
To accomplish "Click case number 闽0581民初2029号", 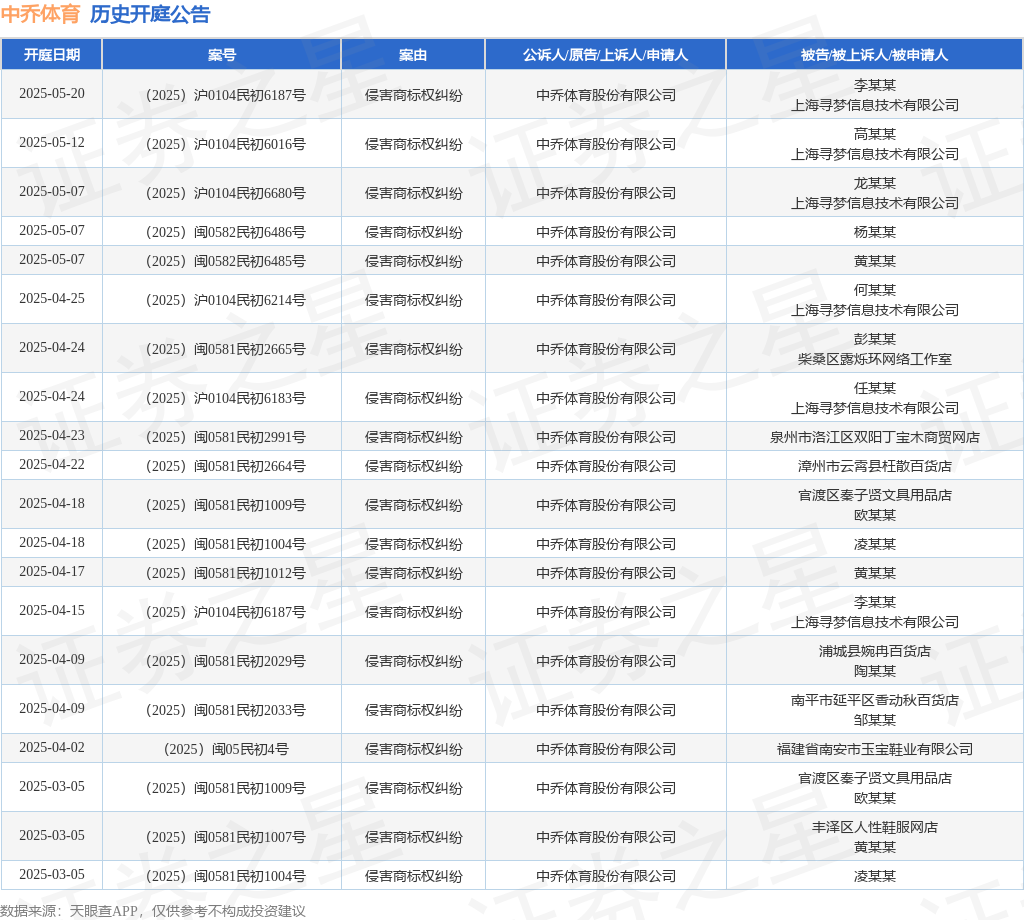I will pos(225,661).
